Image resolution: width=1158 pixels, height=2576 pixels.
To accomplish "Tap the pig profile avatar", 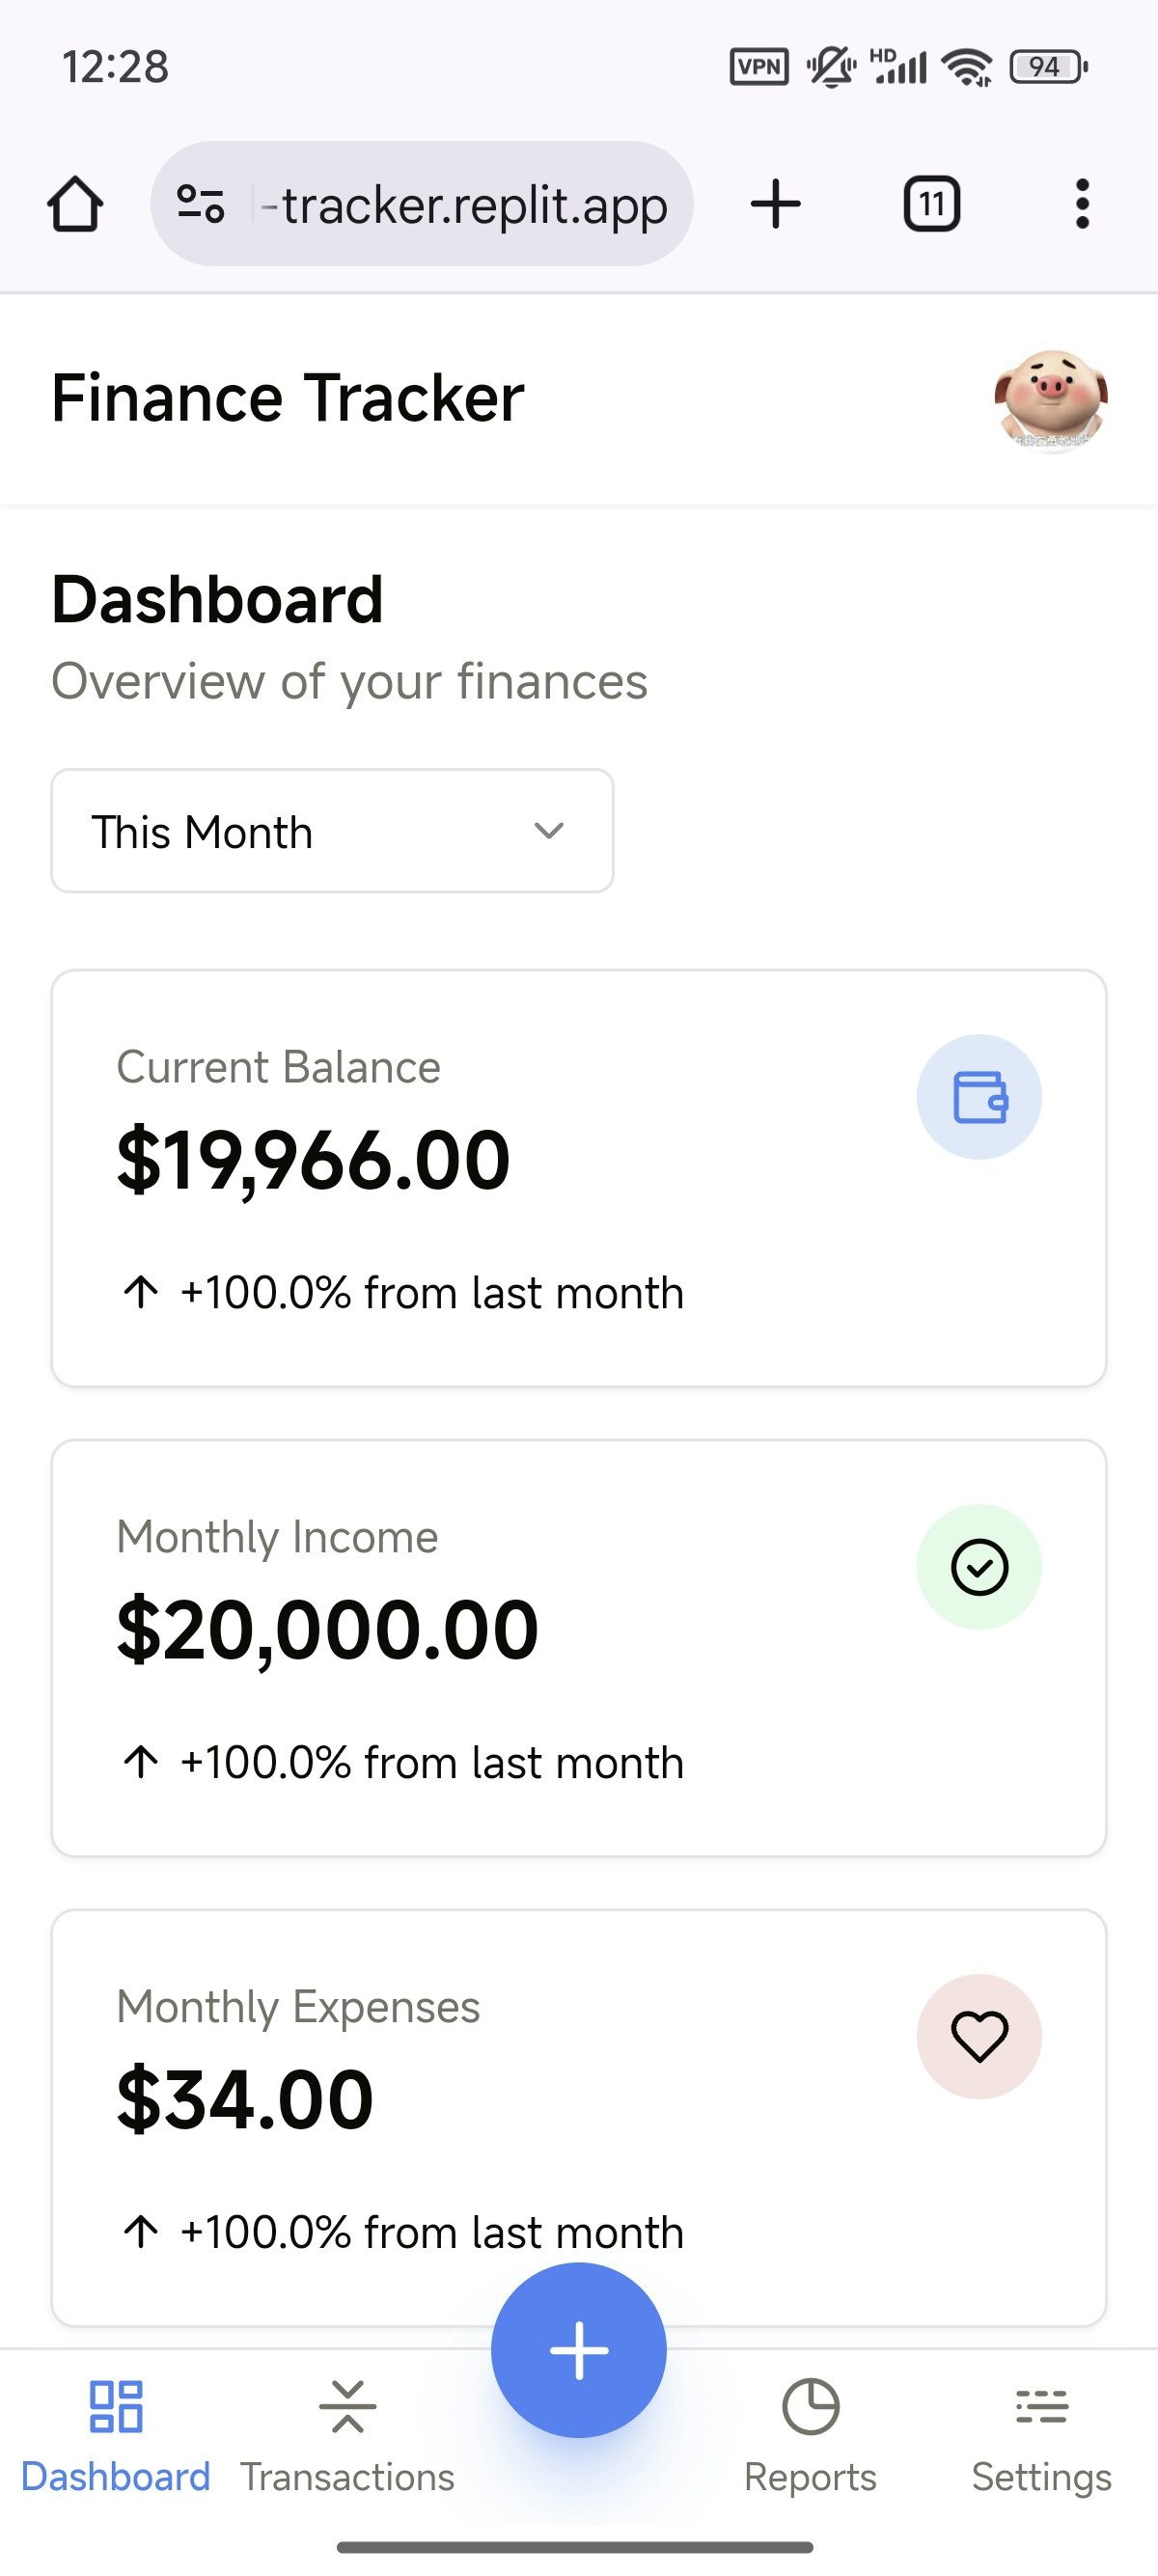I will [1050, 398].
